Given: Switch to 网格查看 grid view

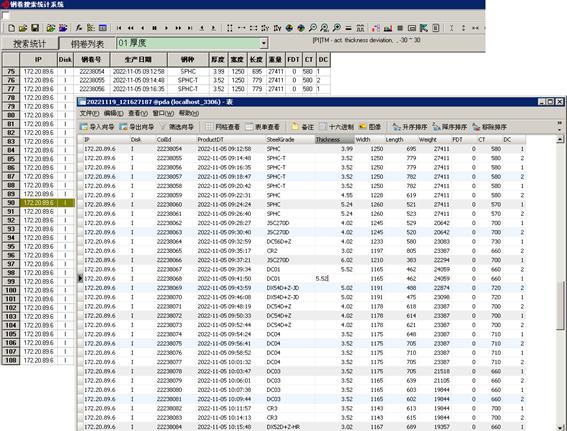Looking at the screenshot, I should pyautogui.click(x=222, y=127).
